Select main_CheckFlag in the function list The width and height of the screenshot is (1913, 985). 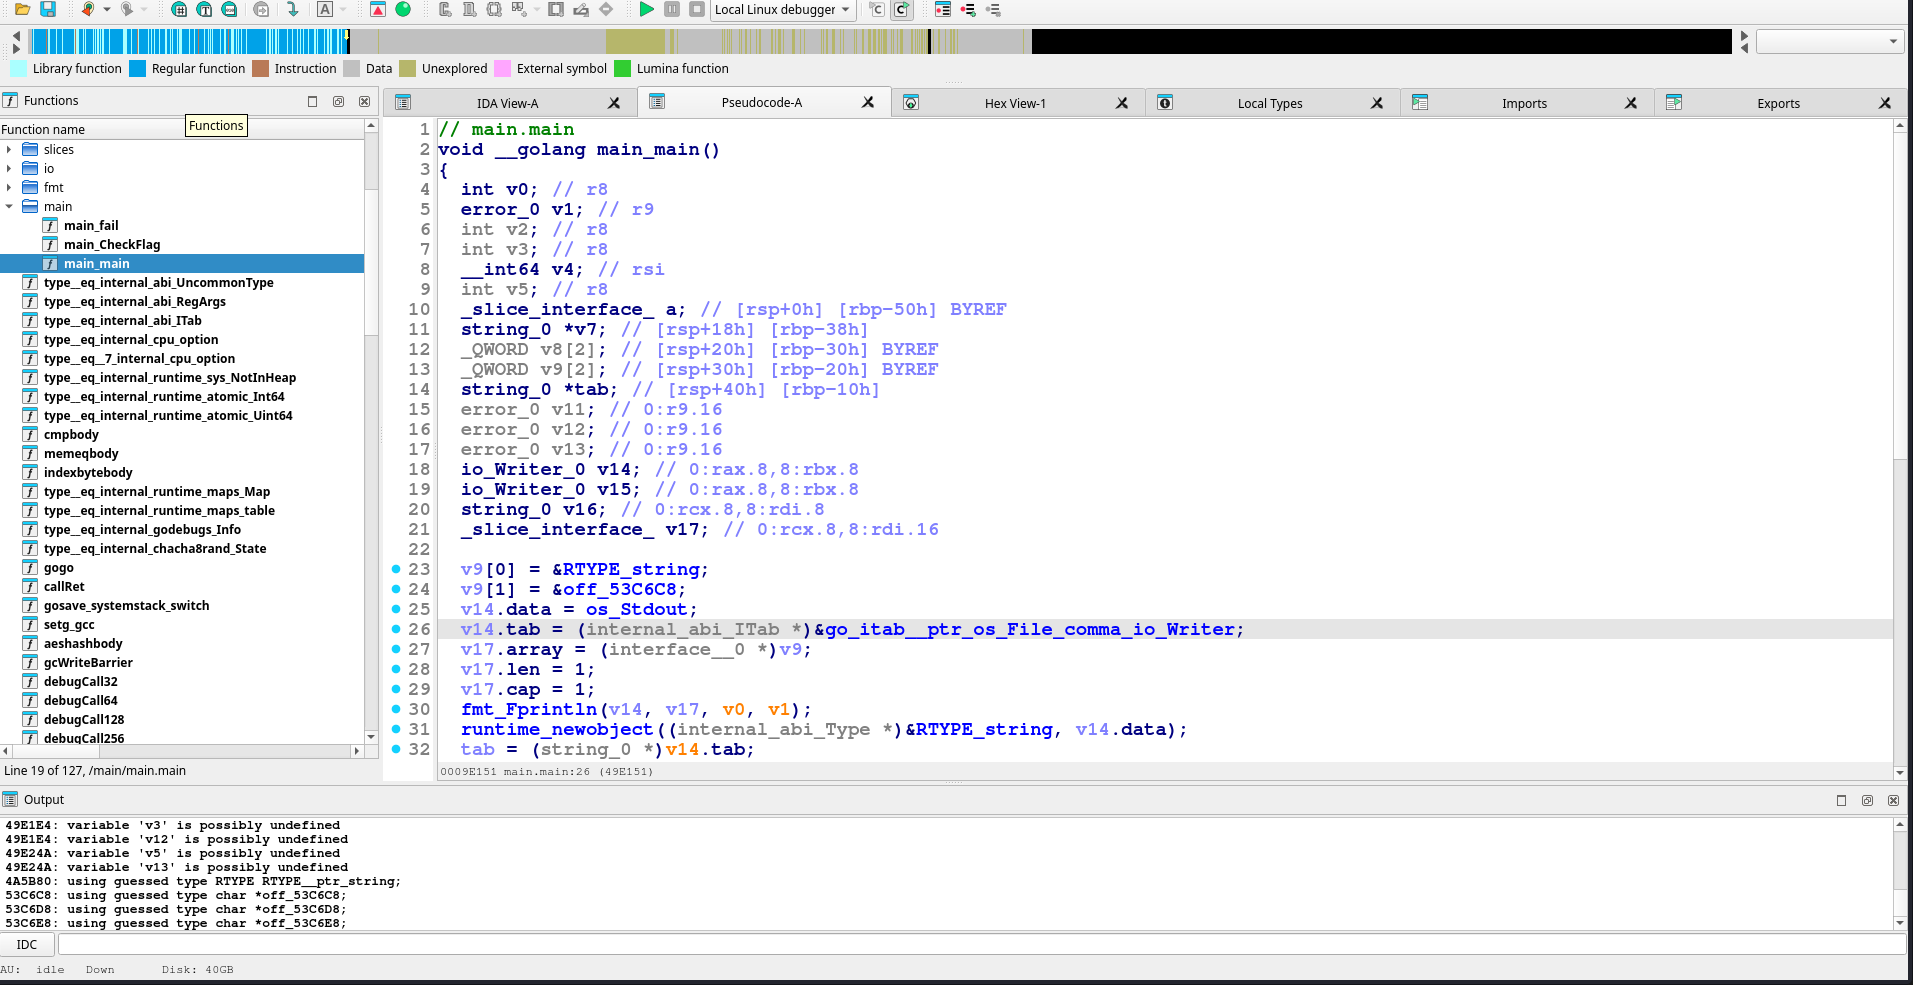click(111, 245)
